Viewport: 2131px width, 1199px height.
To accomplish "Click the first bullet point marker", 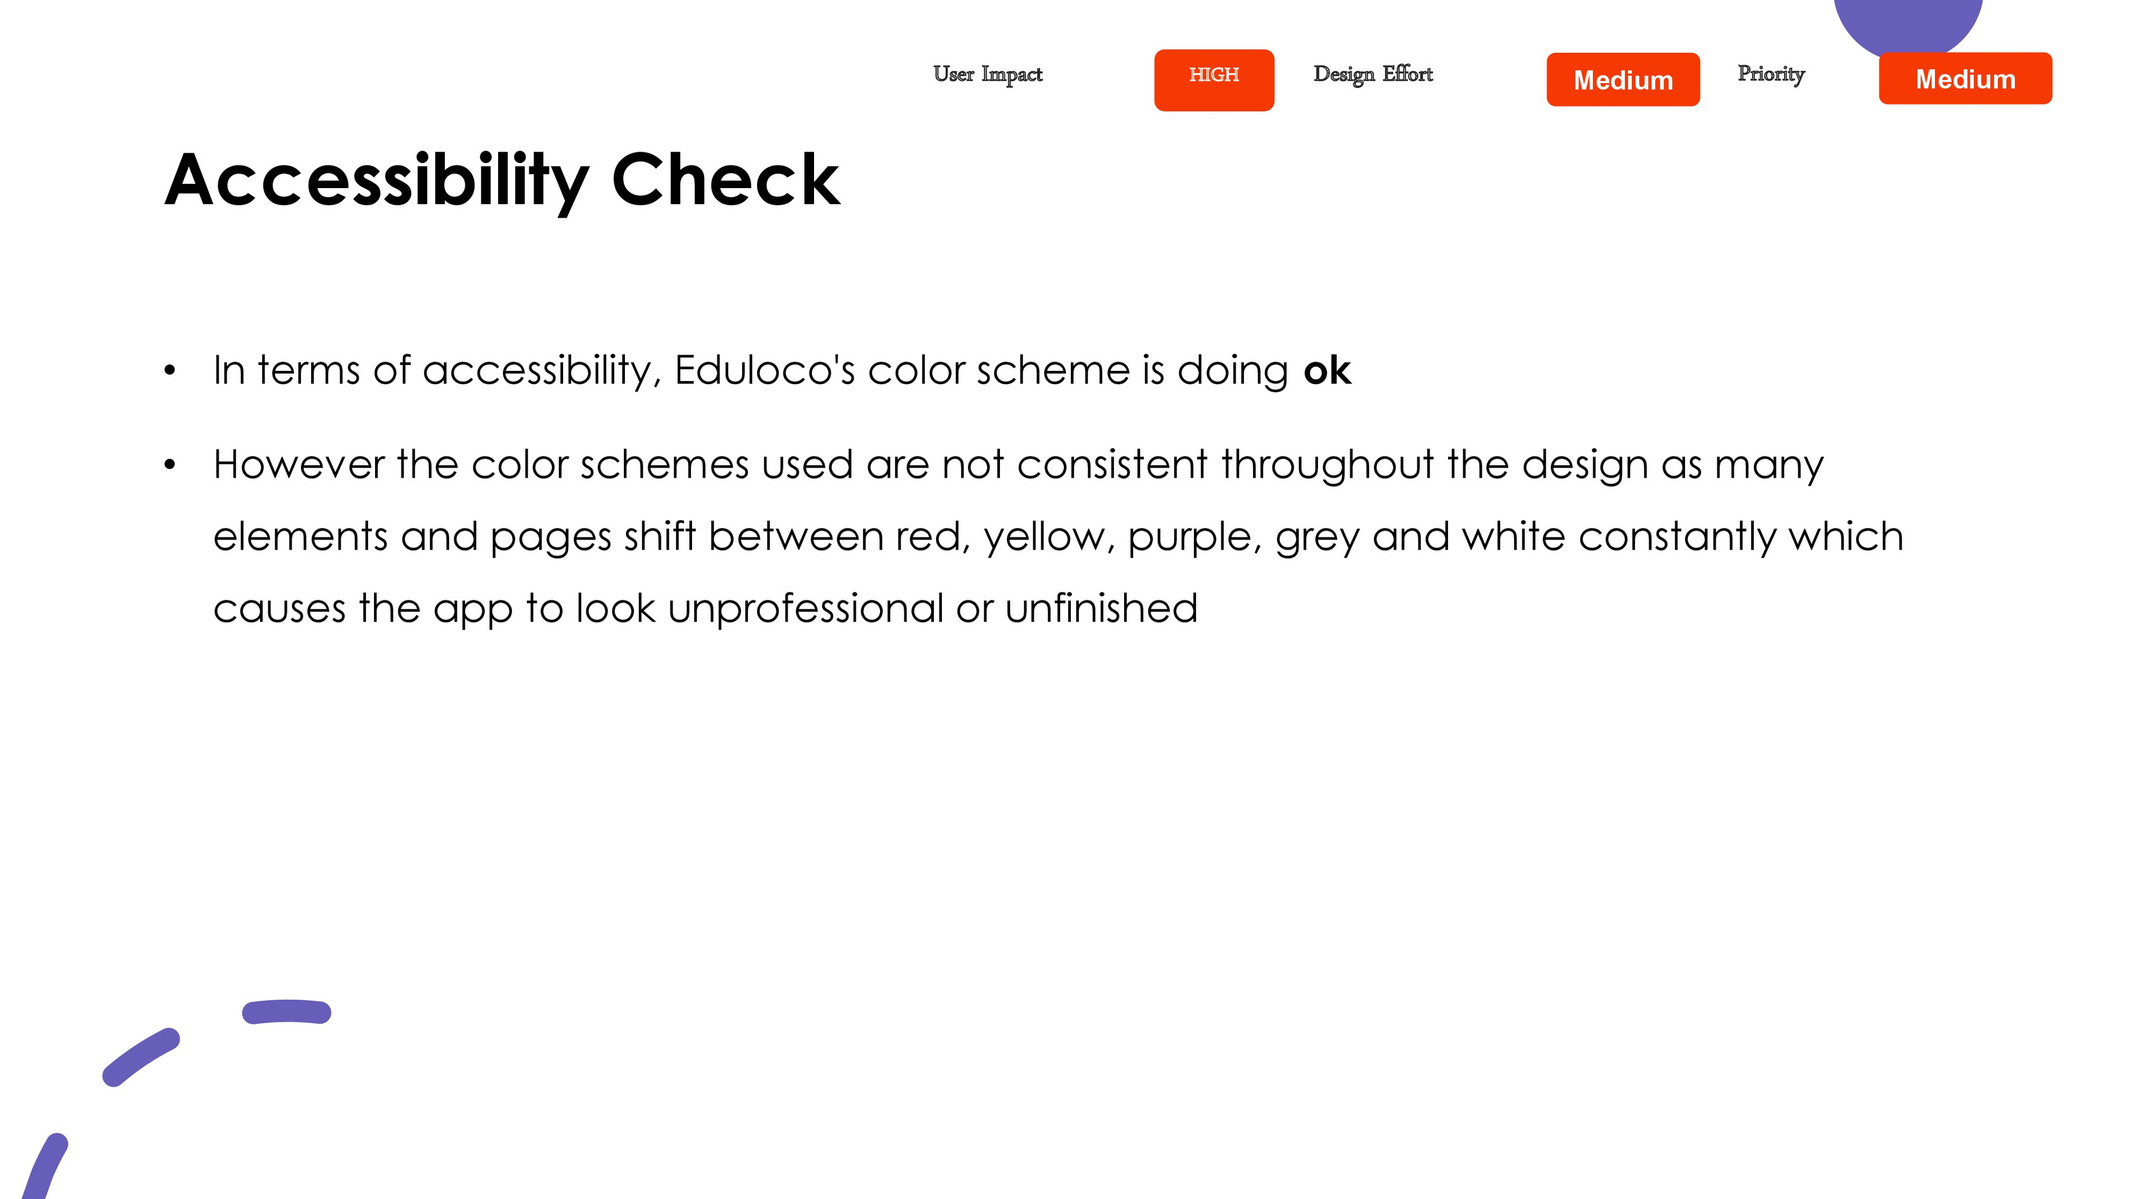I will point(170,371).
